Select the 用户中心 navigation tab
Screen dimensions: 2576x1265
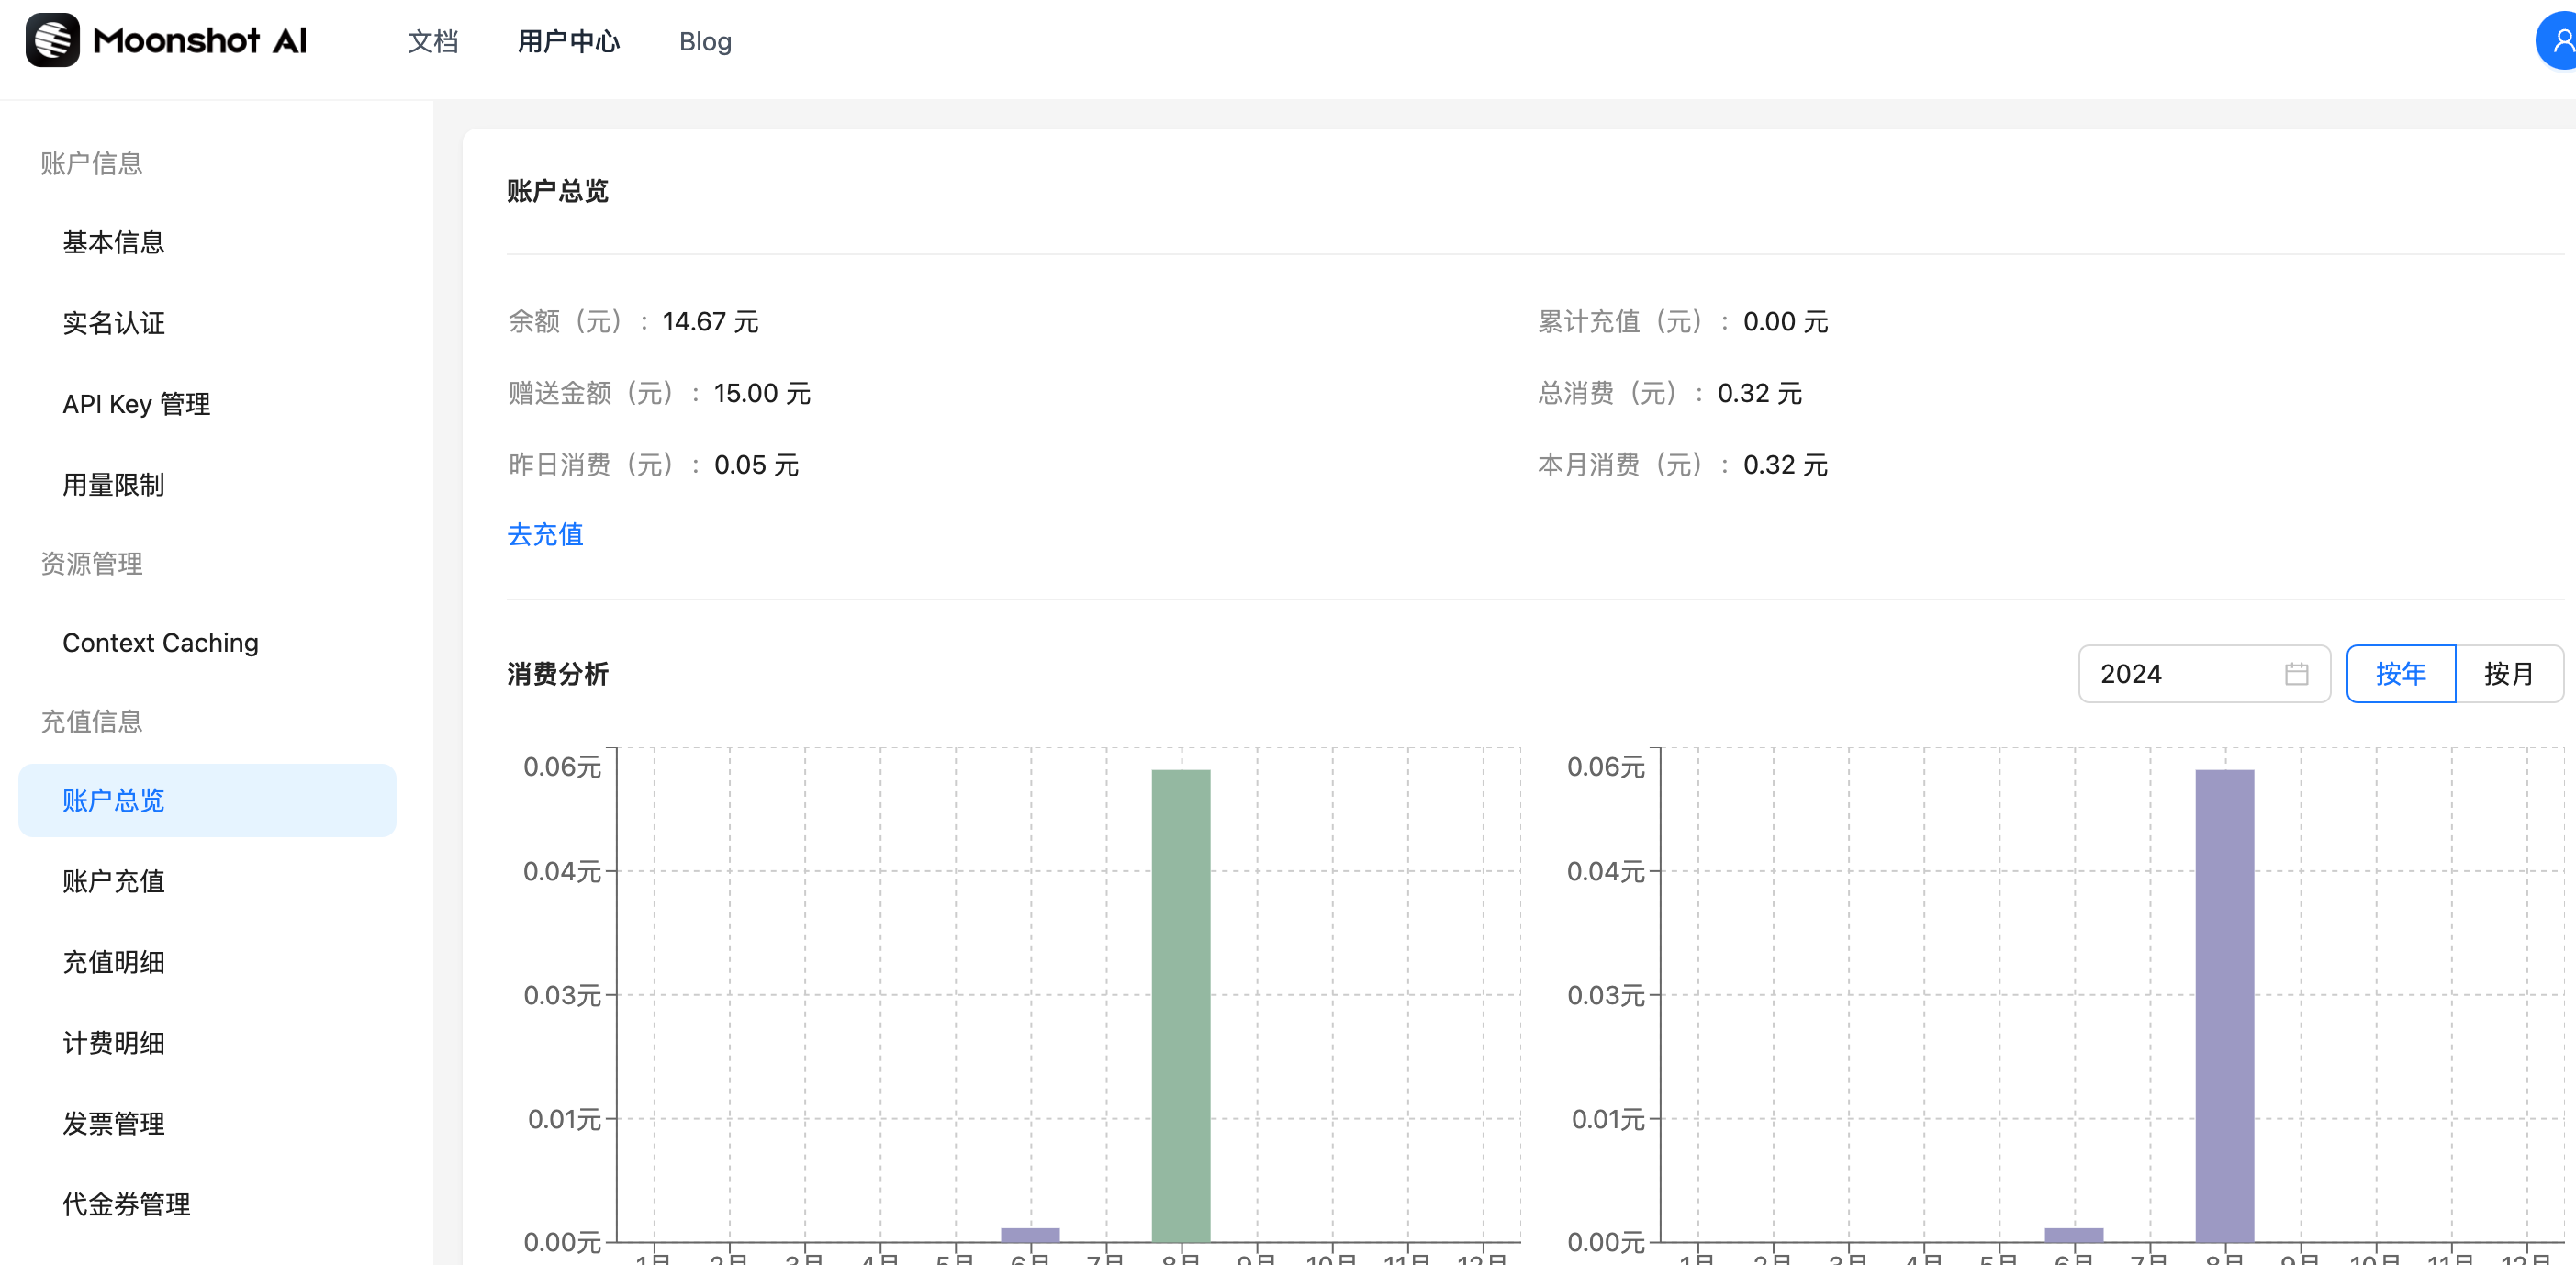[x=568, y=41]
